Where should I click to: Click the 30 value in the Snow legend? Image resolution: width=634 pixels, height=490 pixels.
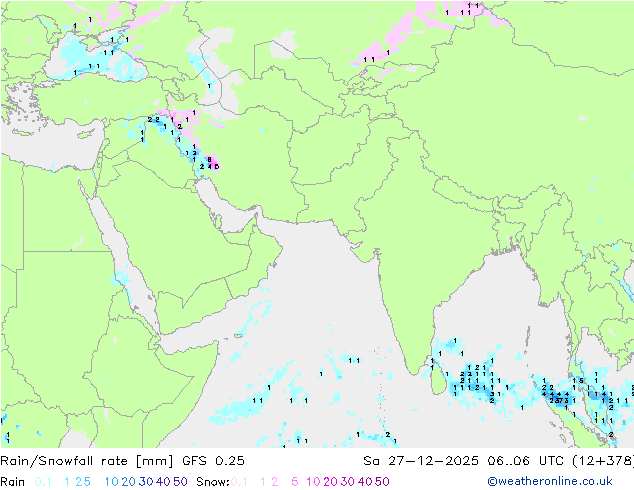(348, 482)
